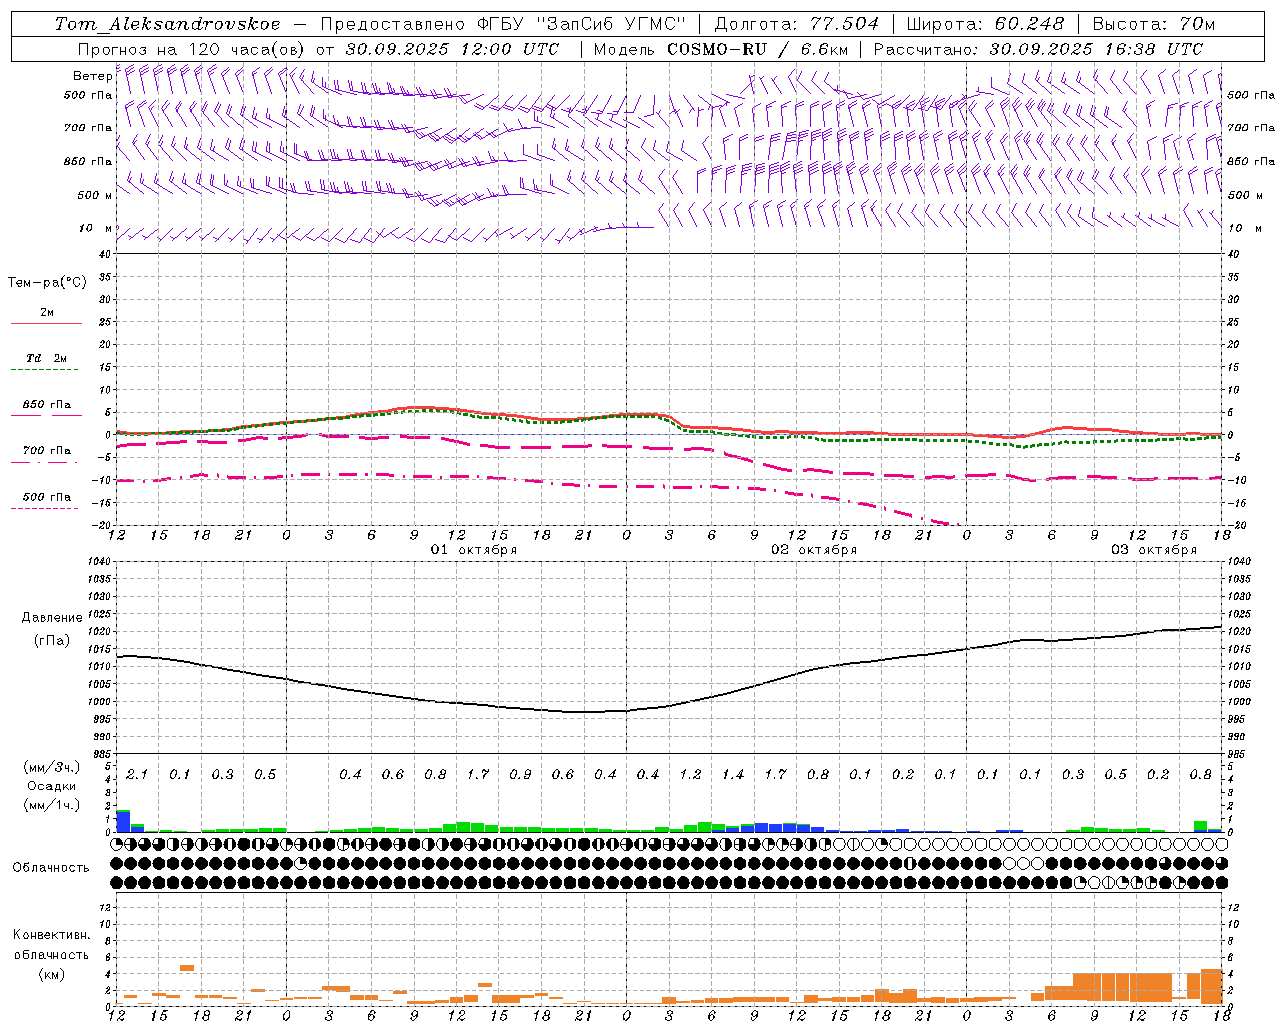1280x1024 pixels.
Task: Click the '(км)' convective cloud unit label
Action: [x=52, y=974]
